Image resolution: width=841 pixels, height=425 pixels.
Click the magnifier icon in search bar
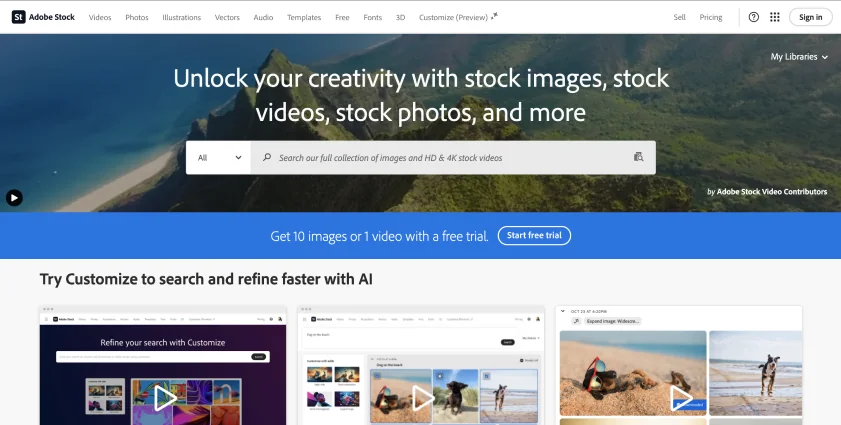[x=267, y=157]
